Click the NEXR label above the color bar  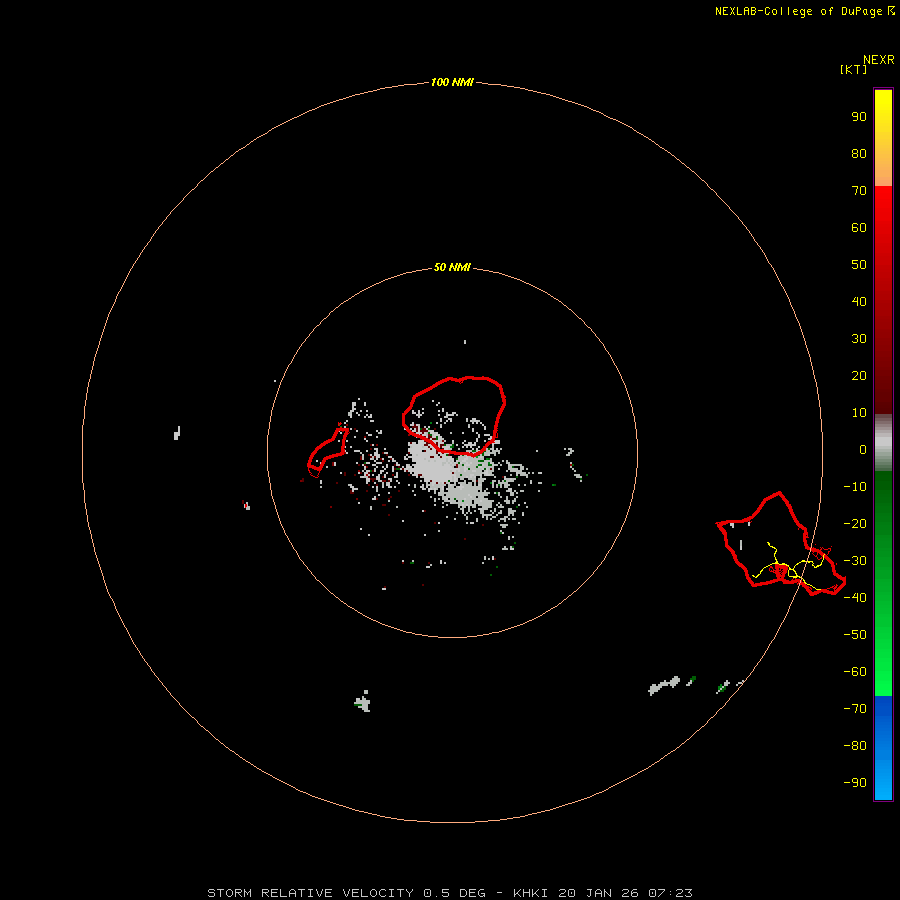click(x=878, y=60)
